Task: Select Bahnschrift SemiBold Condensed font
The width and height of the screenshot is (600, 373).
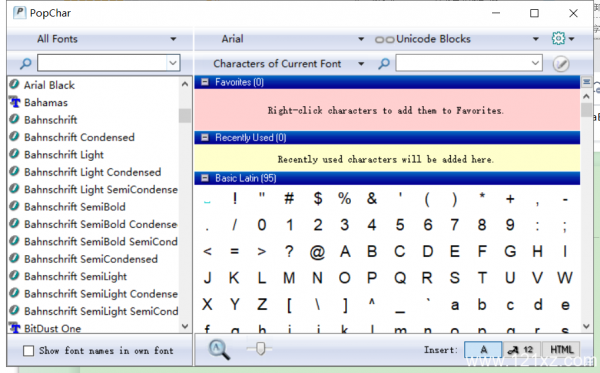Action: (x=101, y=224)
